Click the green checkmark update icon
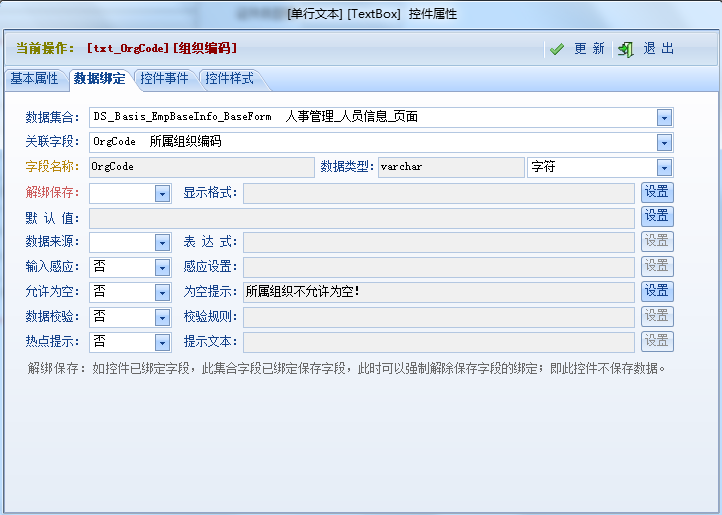This screenshot has height=515, width=722. click(x=557, y=49)
